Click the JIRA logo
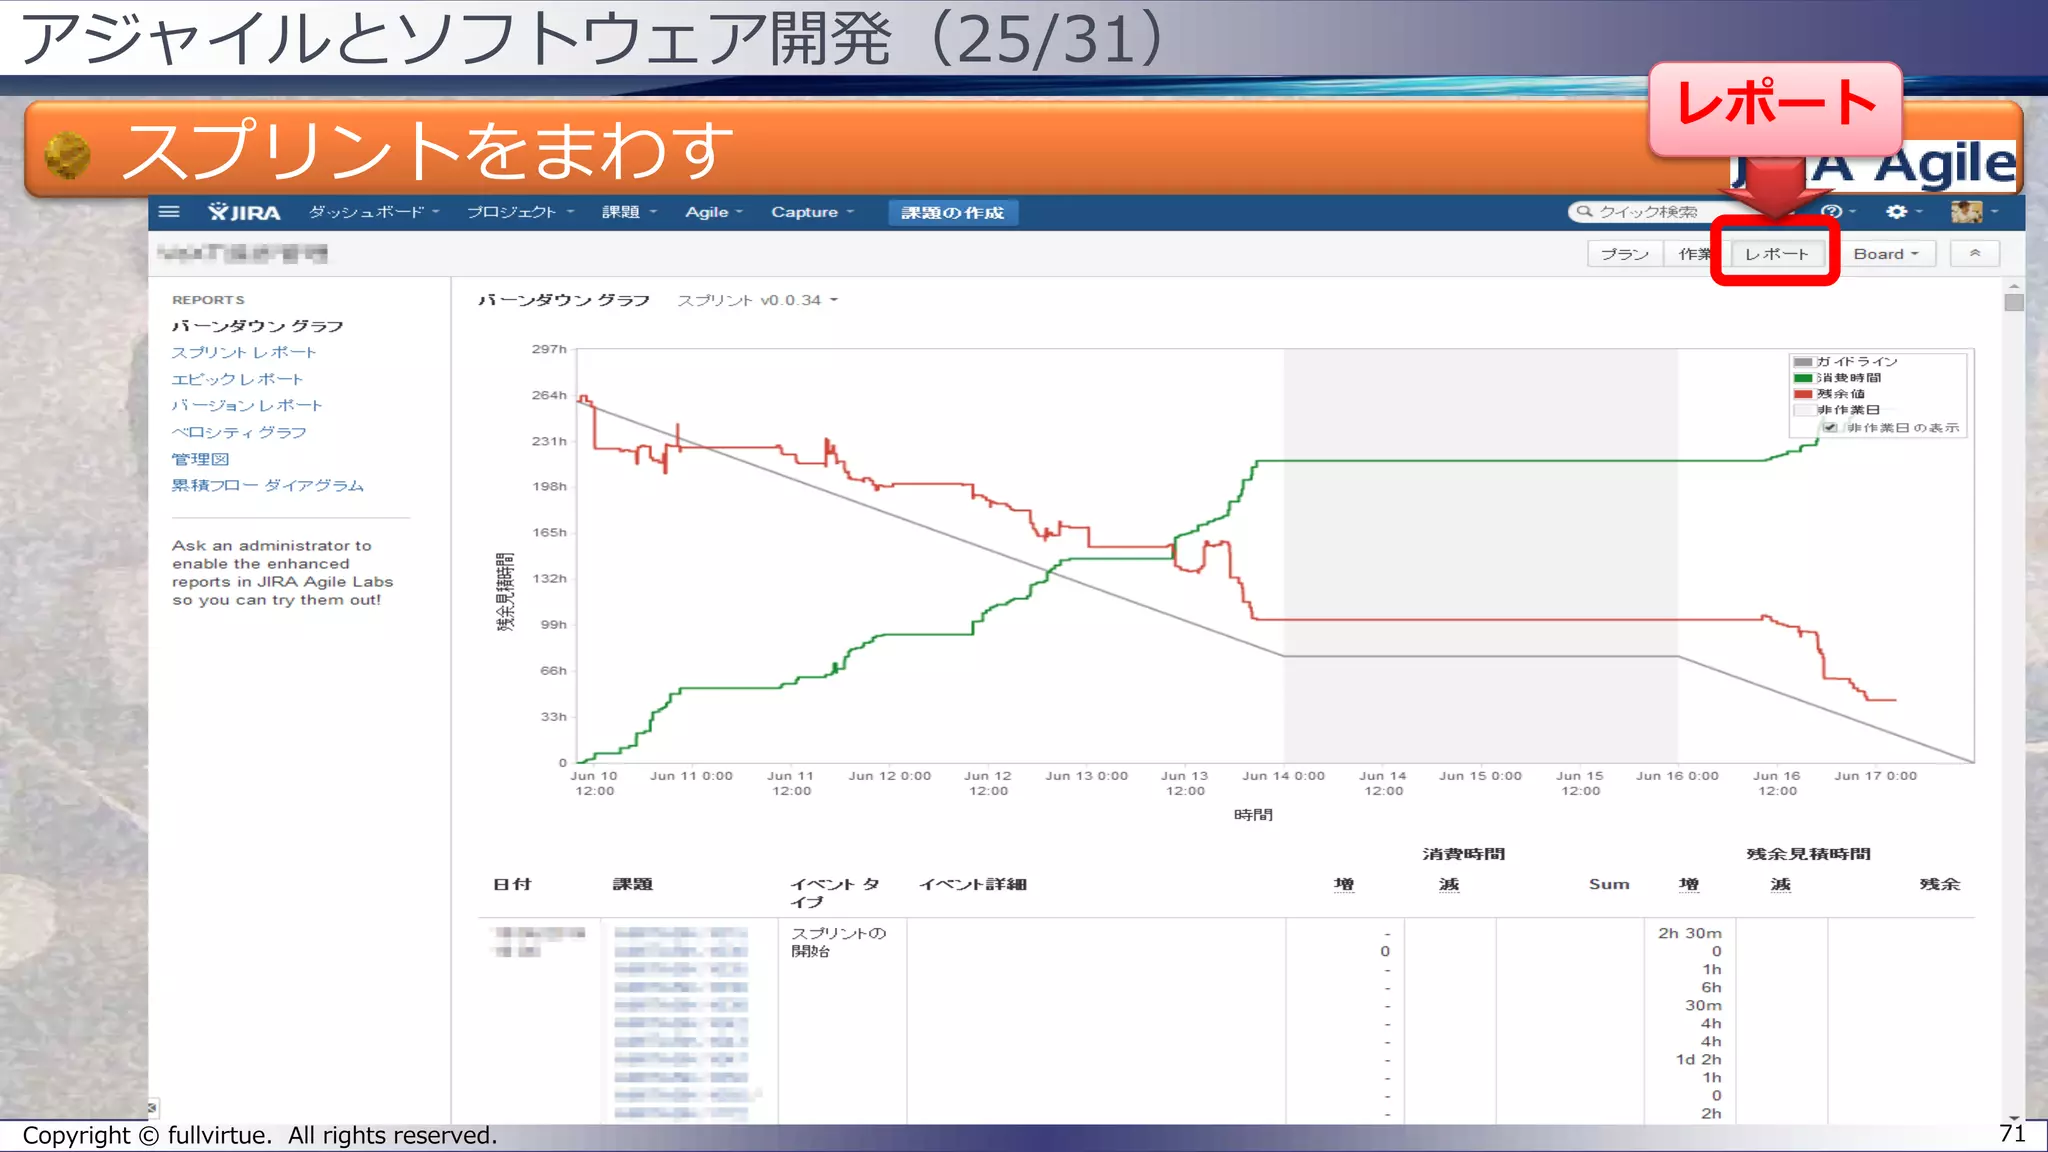The width and height of the screenshot is (2048, 1152). coord(244,212)
